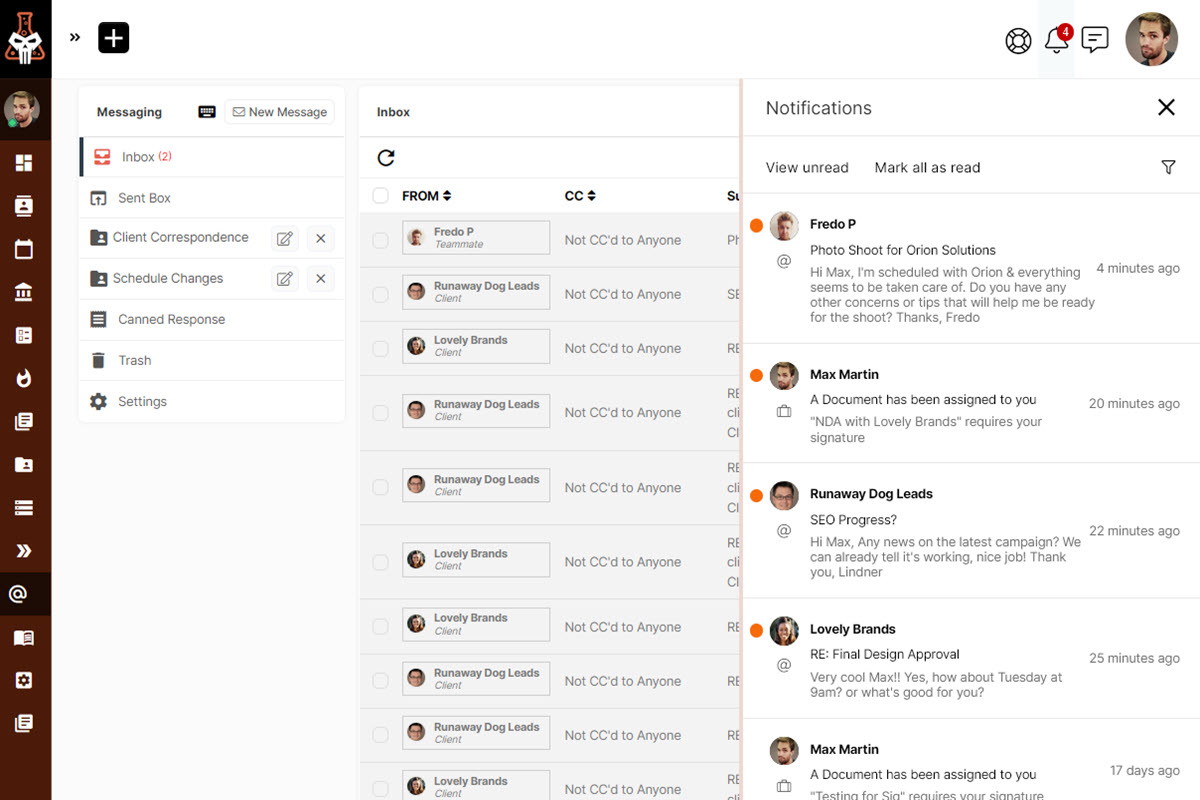Open the calendar sidebar icon
The width and height of the screenshot is (1200, 800).
pyautogui.click(x=24, y=249)
